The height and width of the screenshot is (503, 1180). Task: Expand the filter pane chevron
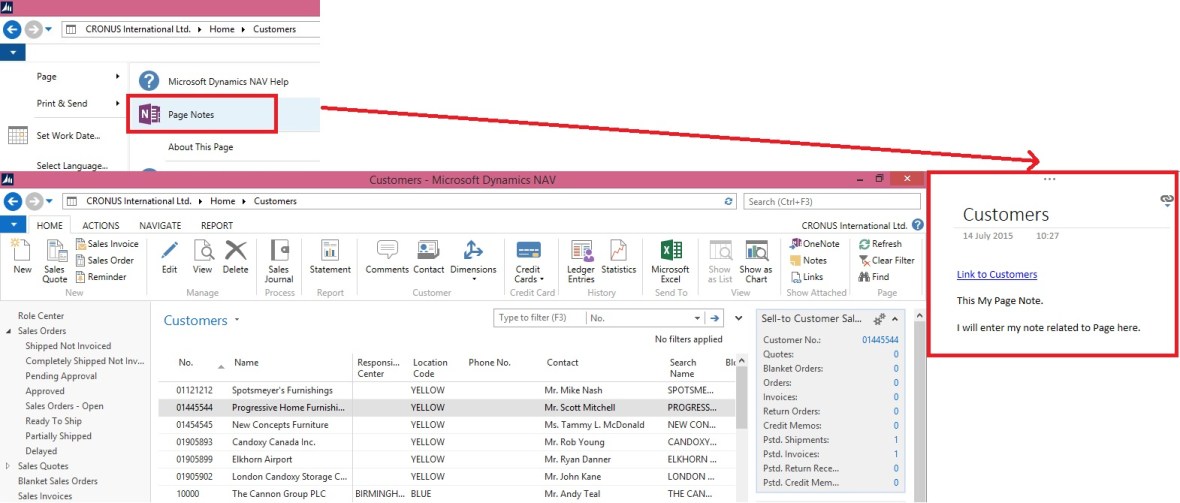(x=738, y=319)
